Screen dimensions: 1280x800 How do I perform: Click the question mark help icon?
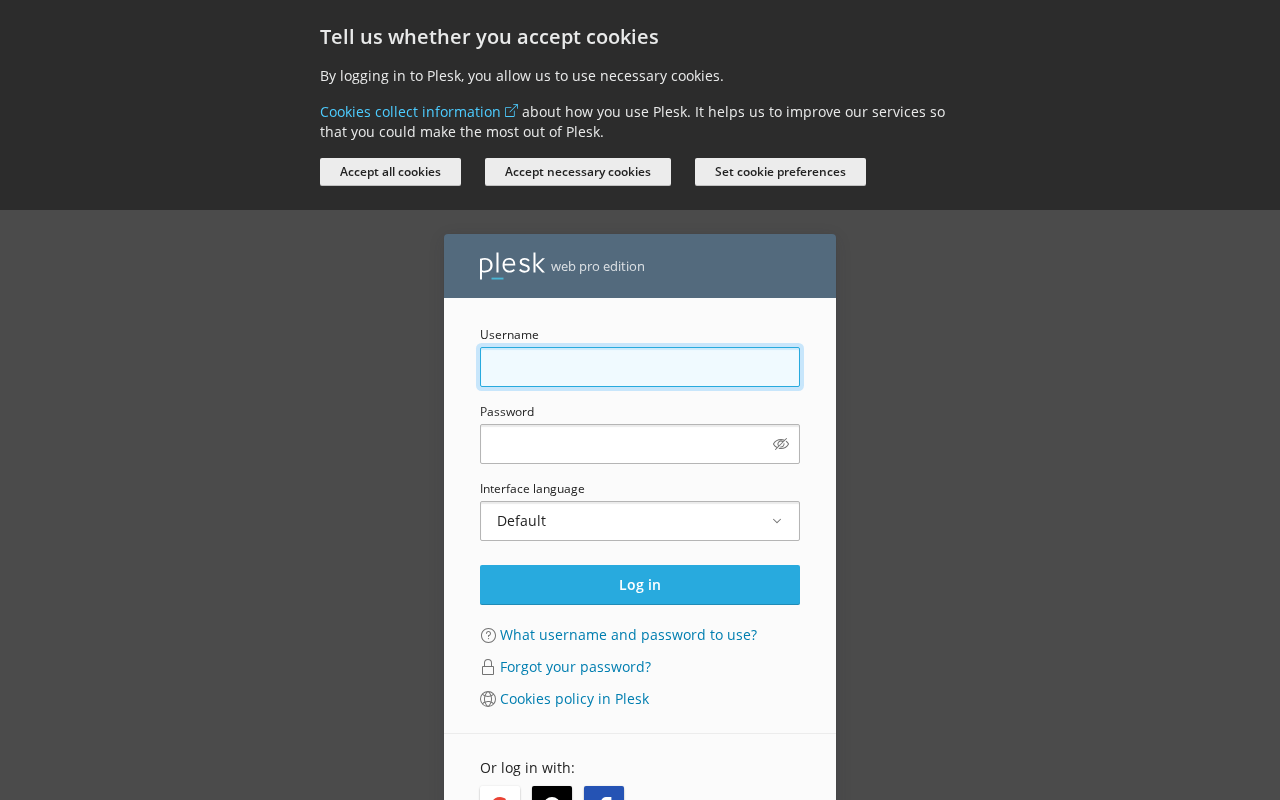488,635
